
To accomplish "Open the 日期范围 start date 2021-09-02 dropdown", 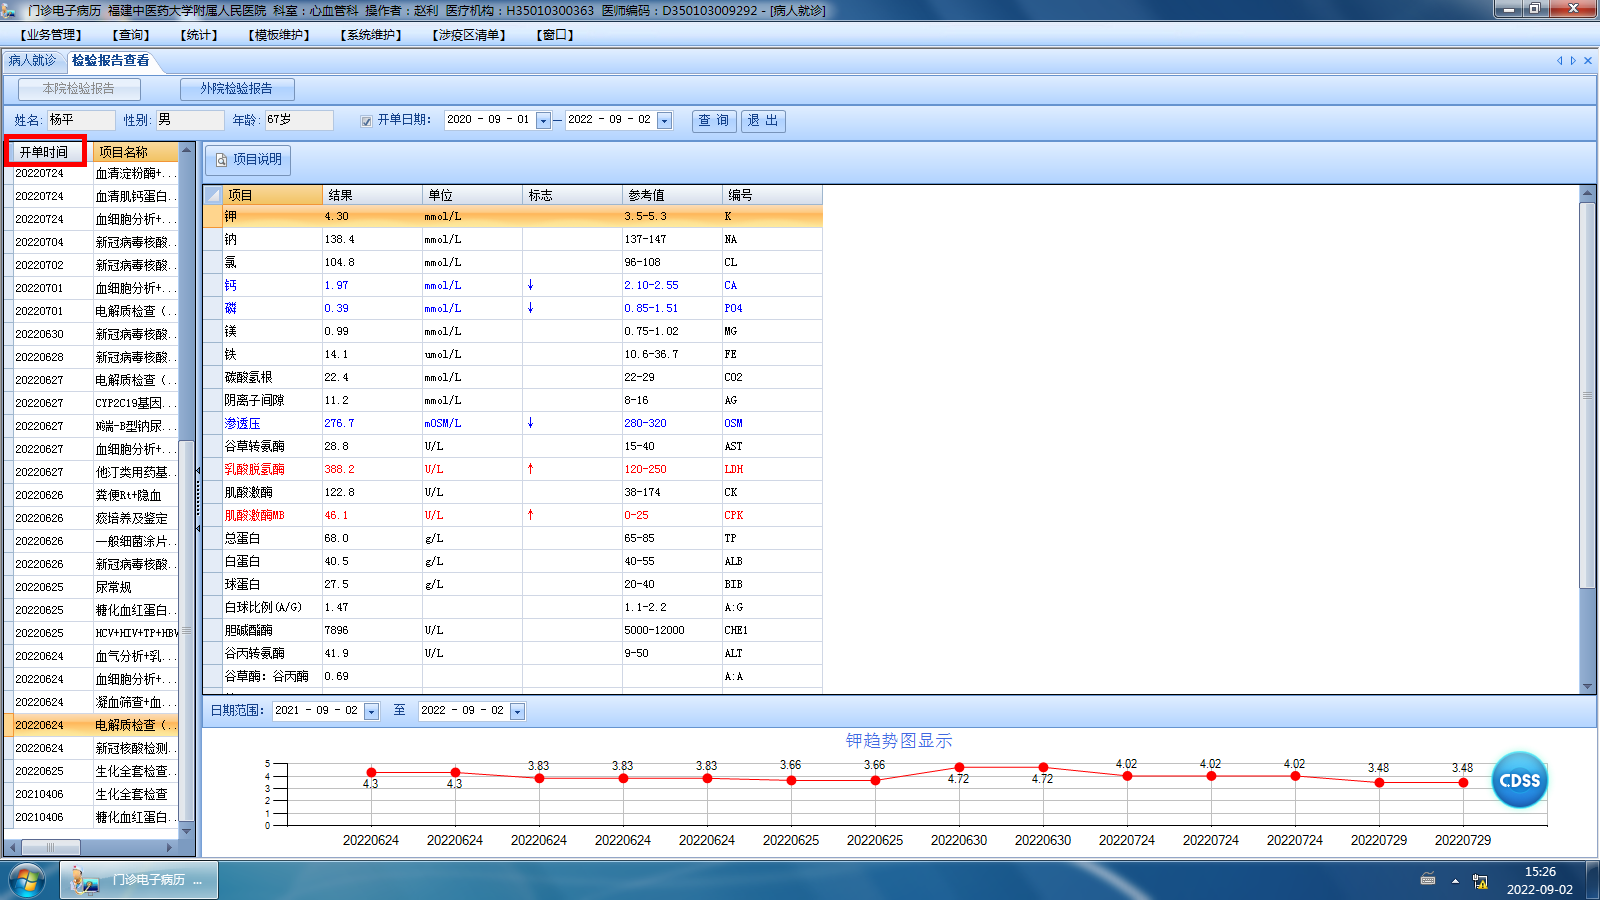I will click(372, 712).
